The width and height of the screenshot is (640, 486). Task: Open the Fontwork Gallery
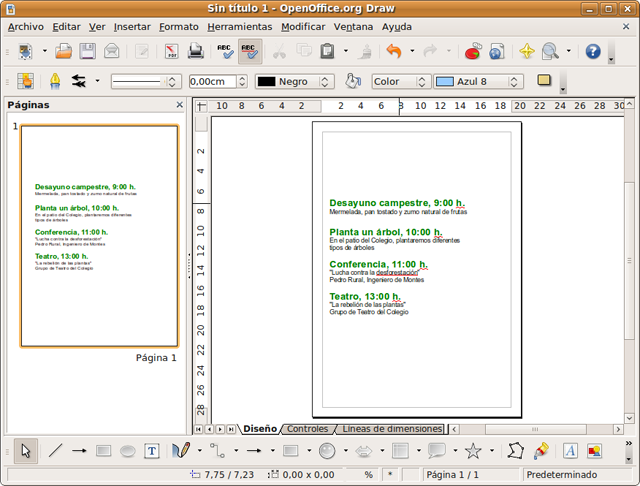570,451
